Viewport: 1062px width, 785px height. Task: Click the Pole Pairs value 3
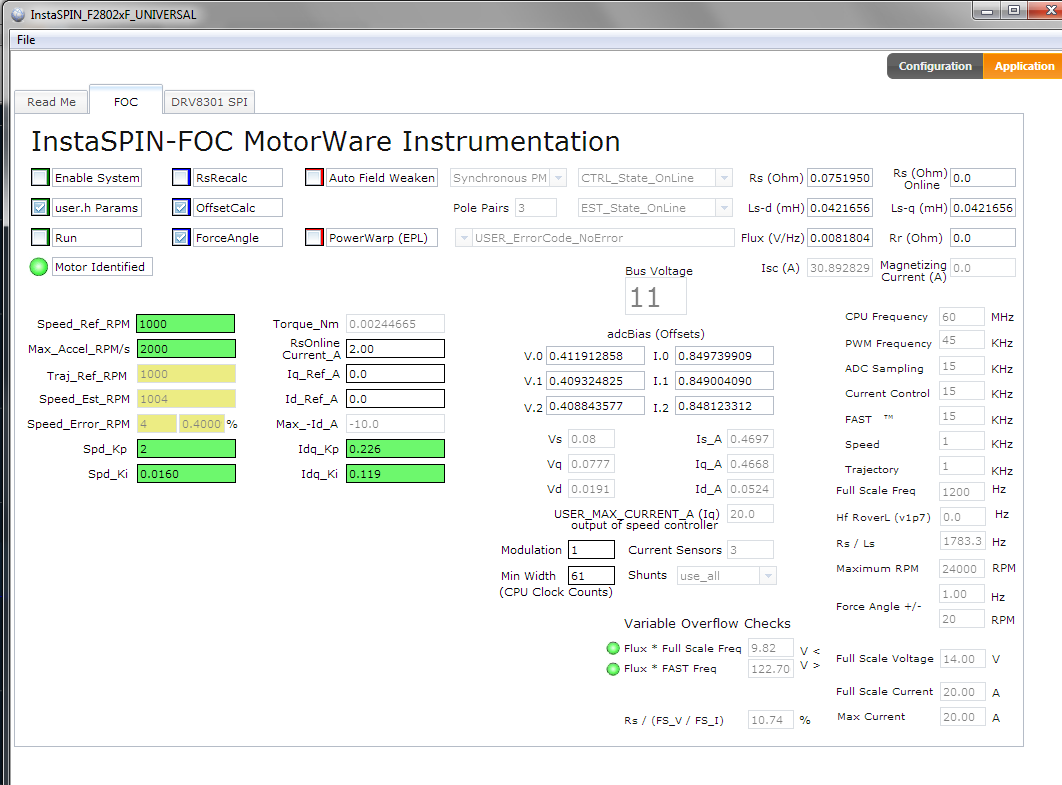(x=536, y=208)
